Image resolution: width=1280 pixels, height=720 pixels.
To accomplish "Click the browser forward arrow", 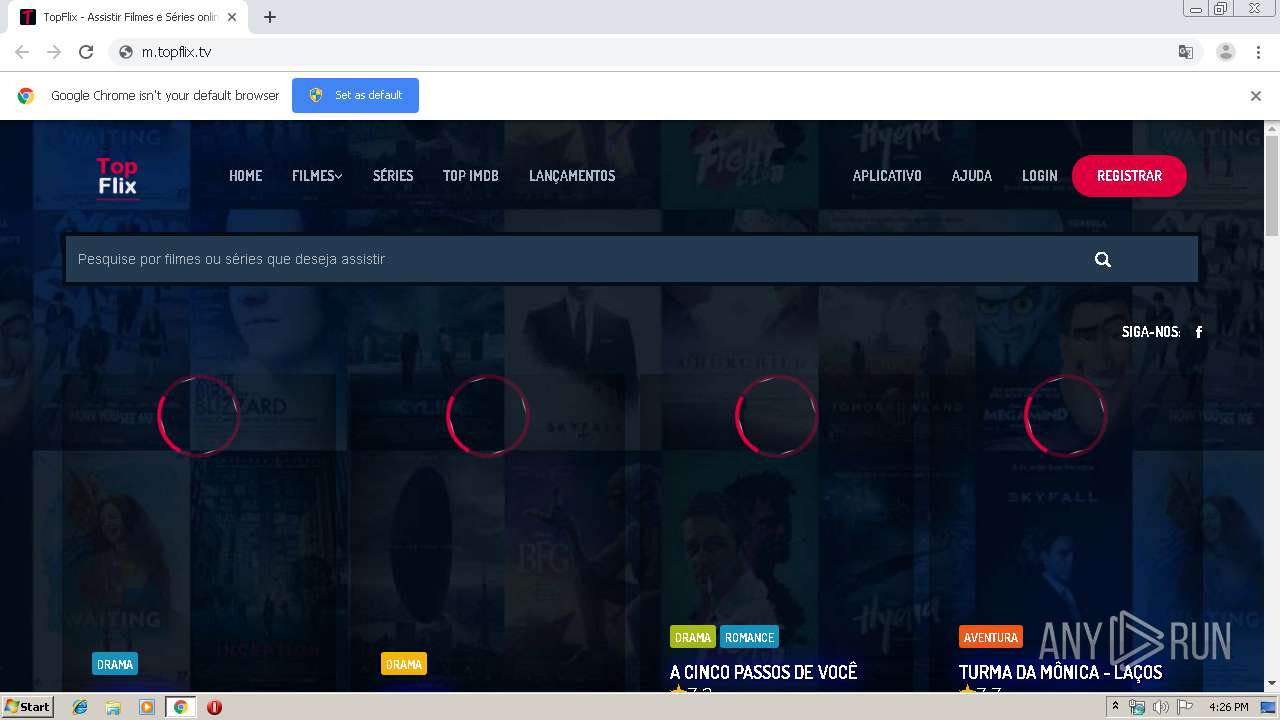I will (54, 52).
